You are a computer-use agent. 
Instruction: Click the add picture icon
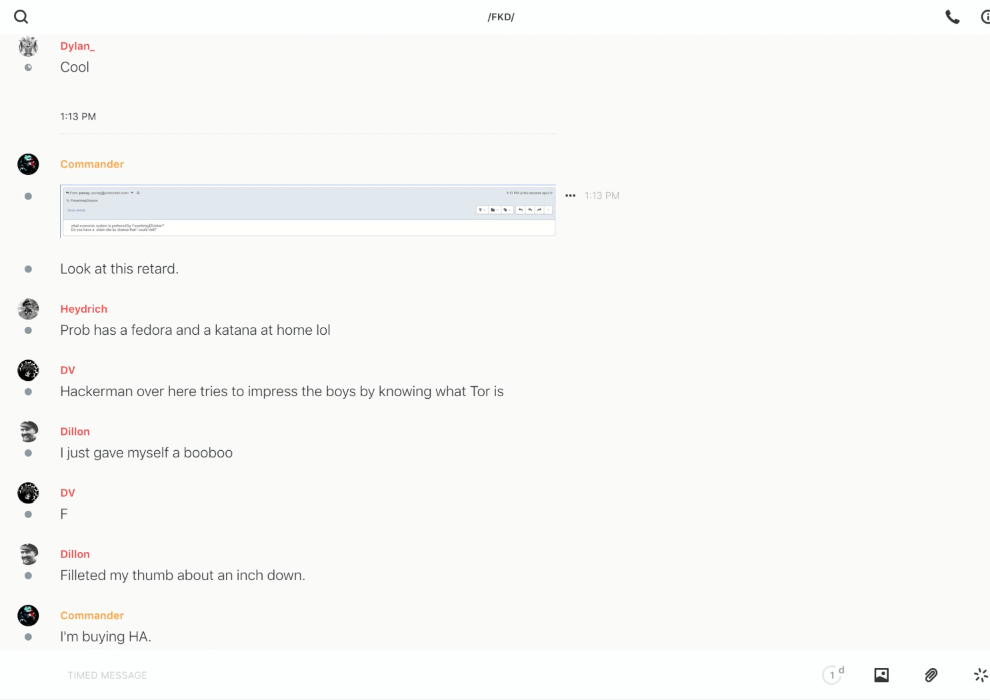click(x=881, y=675)
